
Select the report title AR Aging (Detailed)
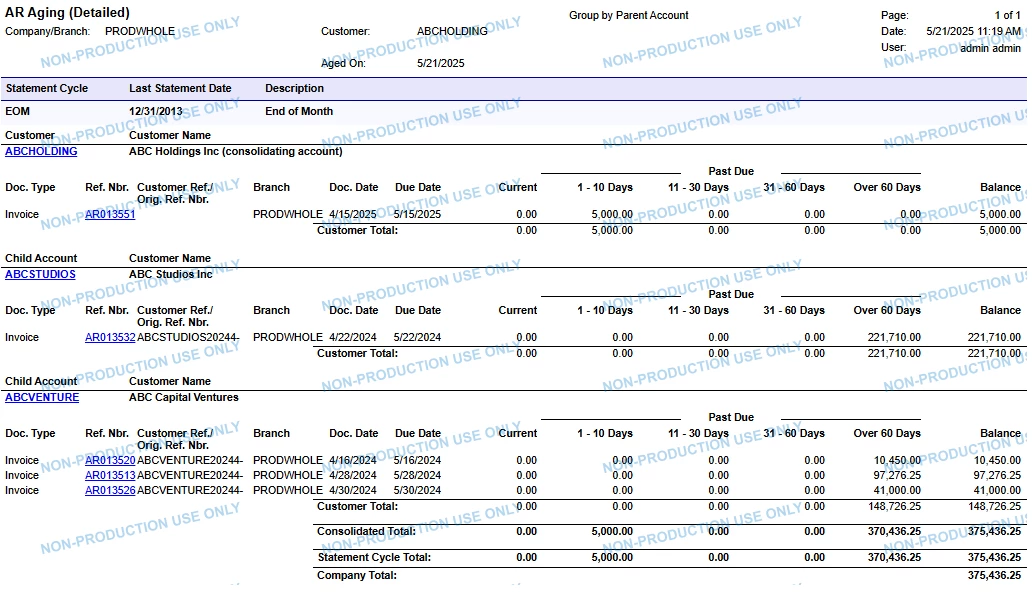pos(67,13)
